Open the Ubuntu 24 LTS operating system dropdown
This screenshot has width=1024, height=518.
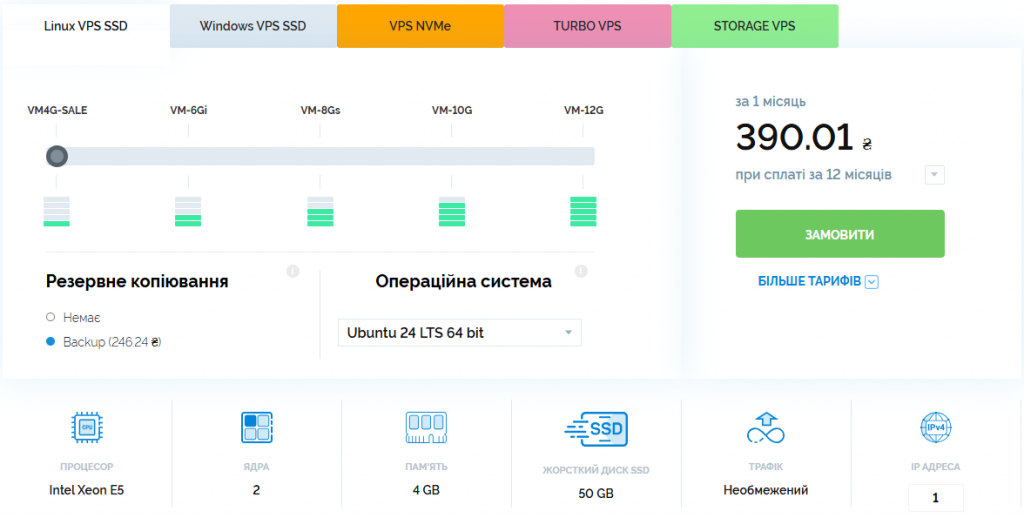[x=460, y=332]
